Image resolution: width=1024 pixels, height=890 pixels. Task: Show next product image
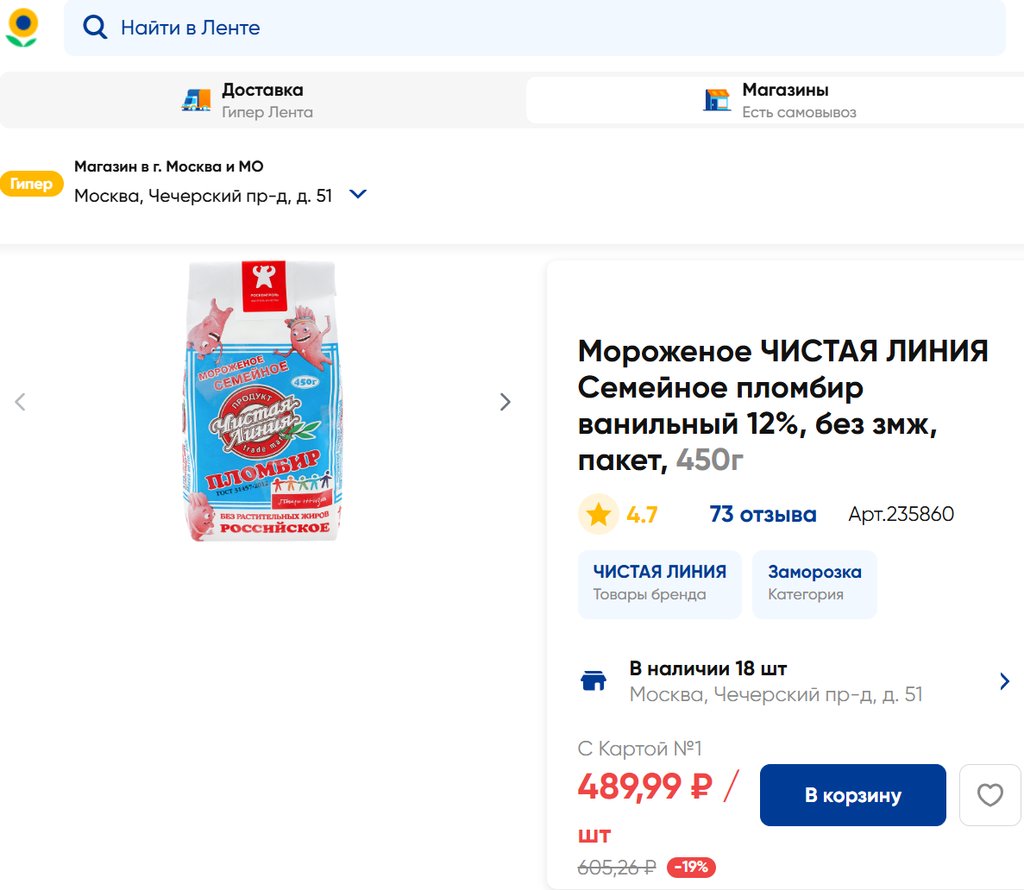[505, 402]
